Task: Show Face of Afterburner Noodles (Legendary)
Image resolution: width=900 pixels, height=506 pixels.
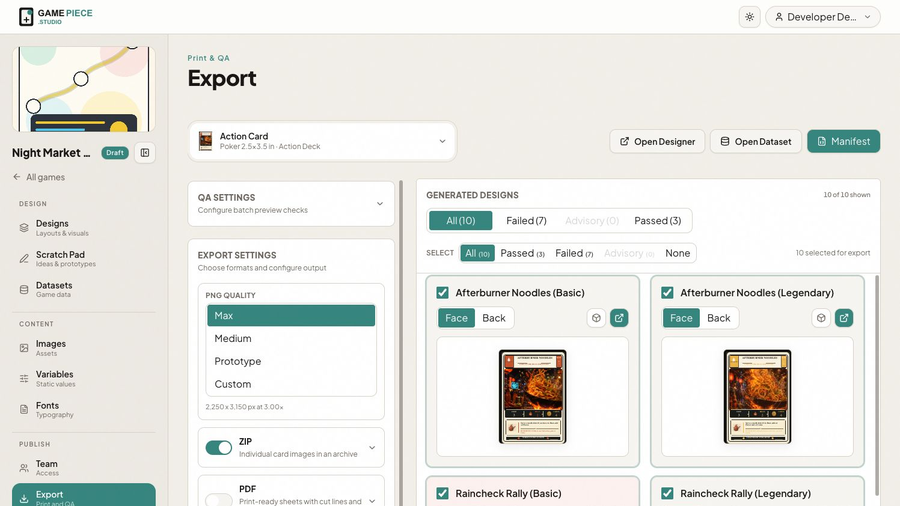Action: (681, 318)
